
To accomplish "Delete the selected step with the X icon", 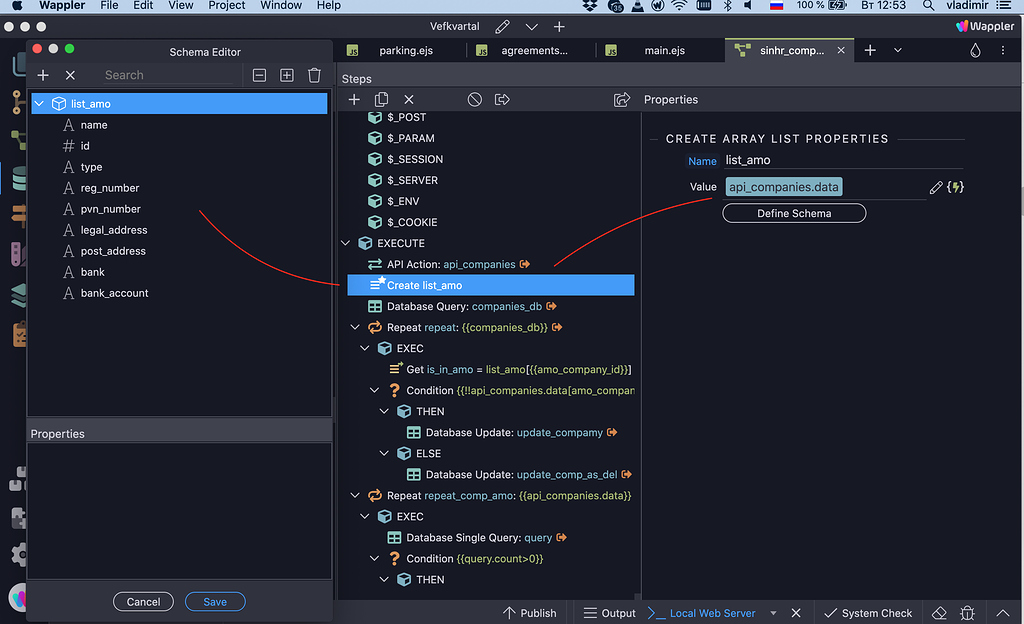I will pos(408,99).
